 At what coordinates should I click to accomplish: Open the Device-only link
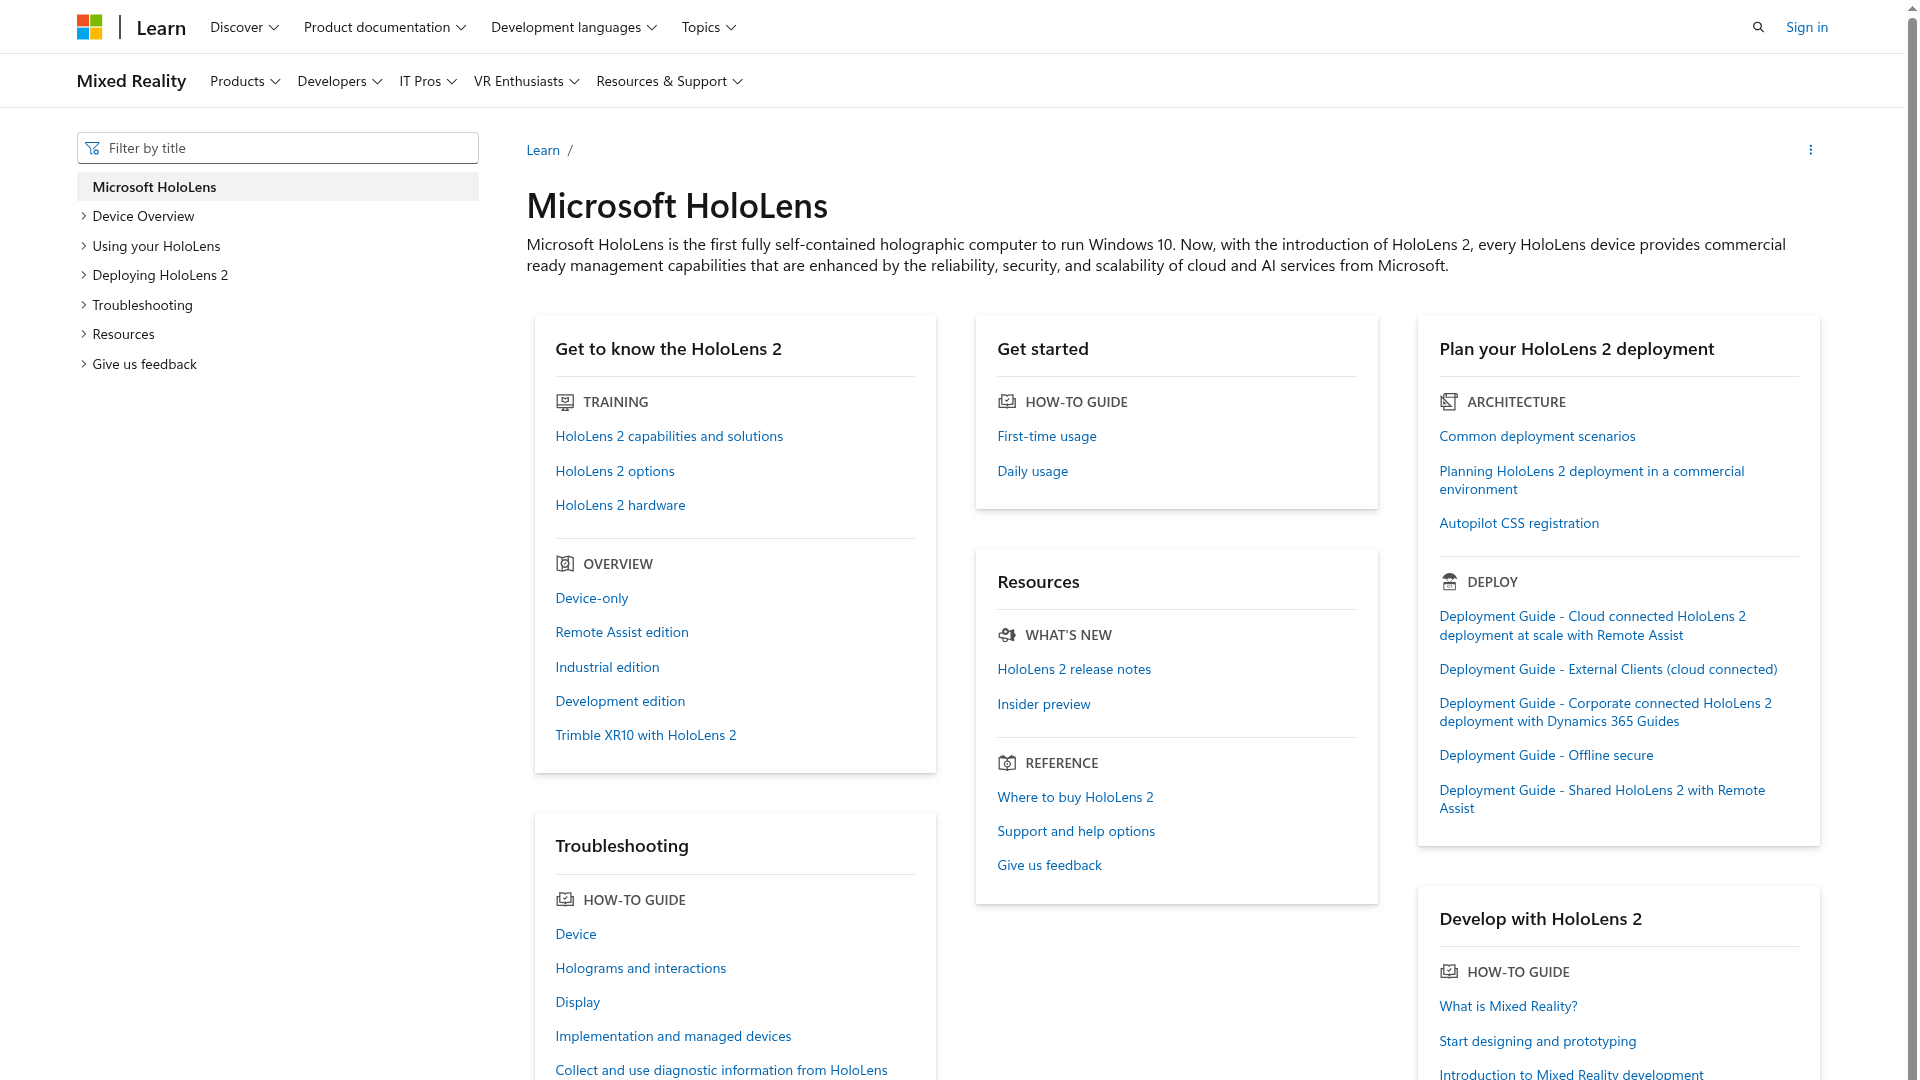pos(592,598)
